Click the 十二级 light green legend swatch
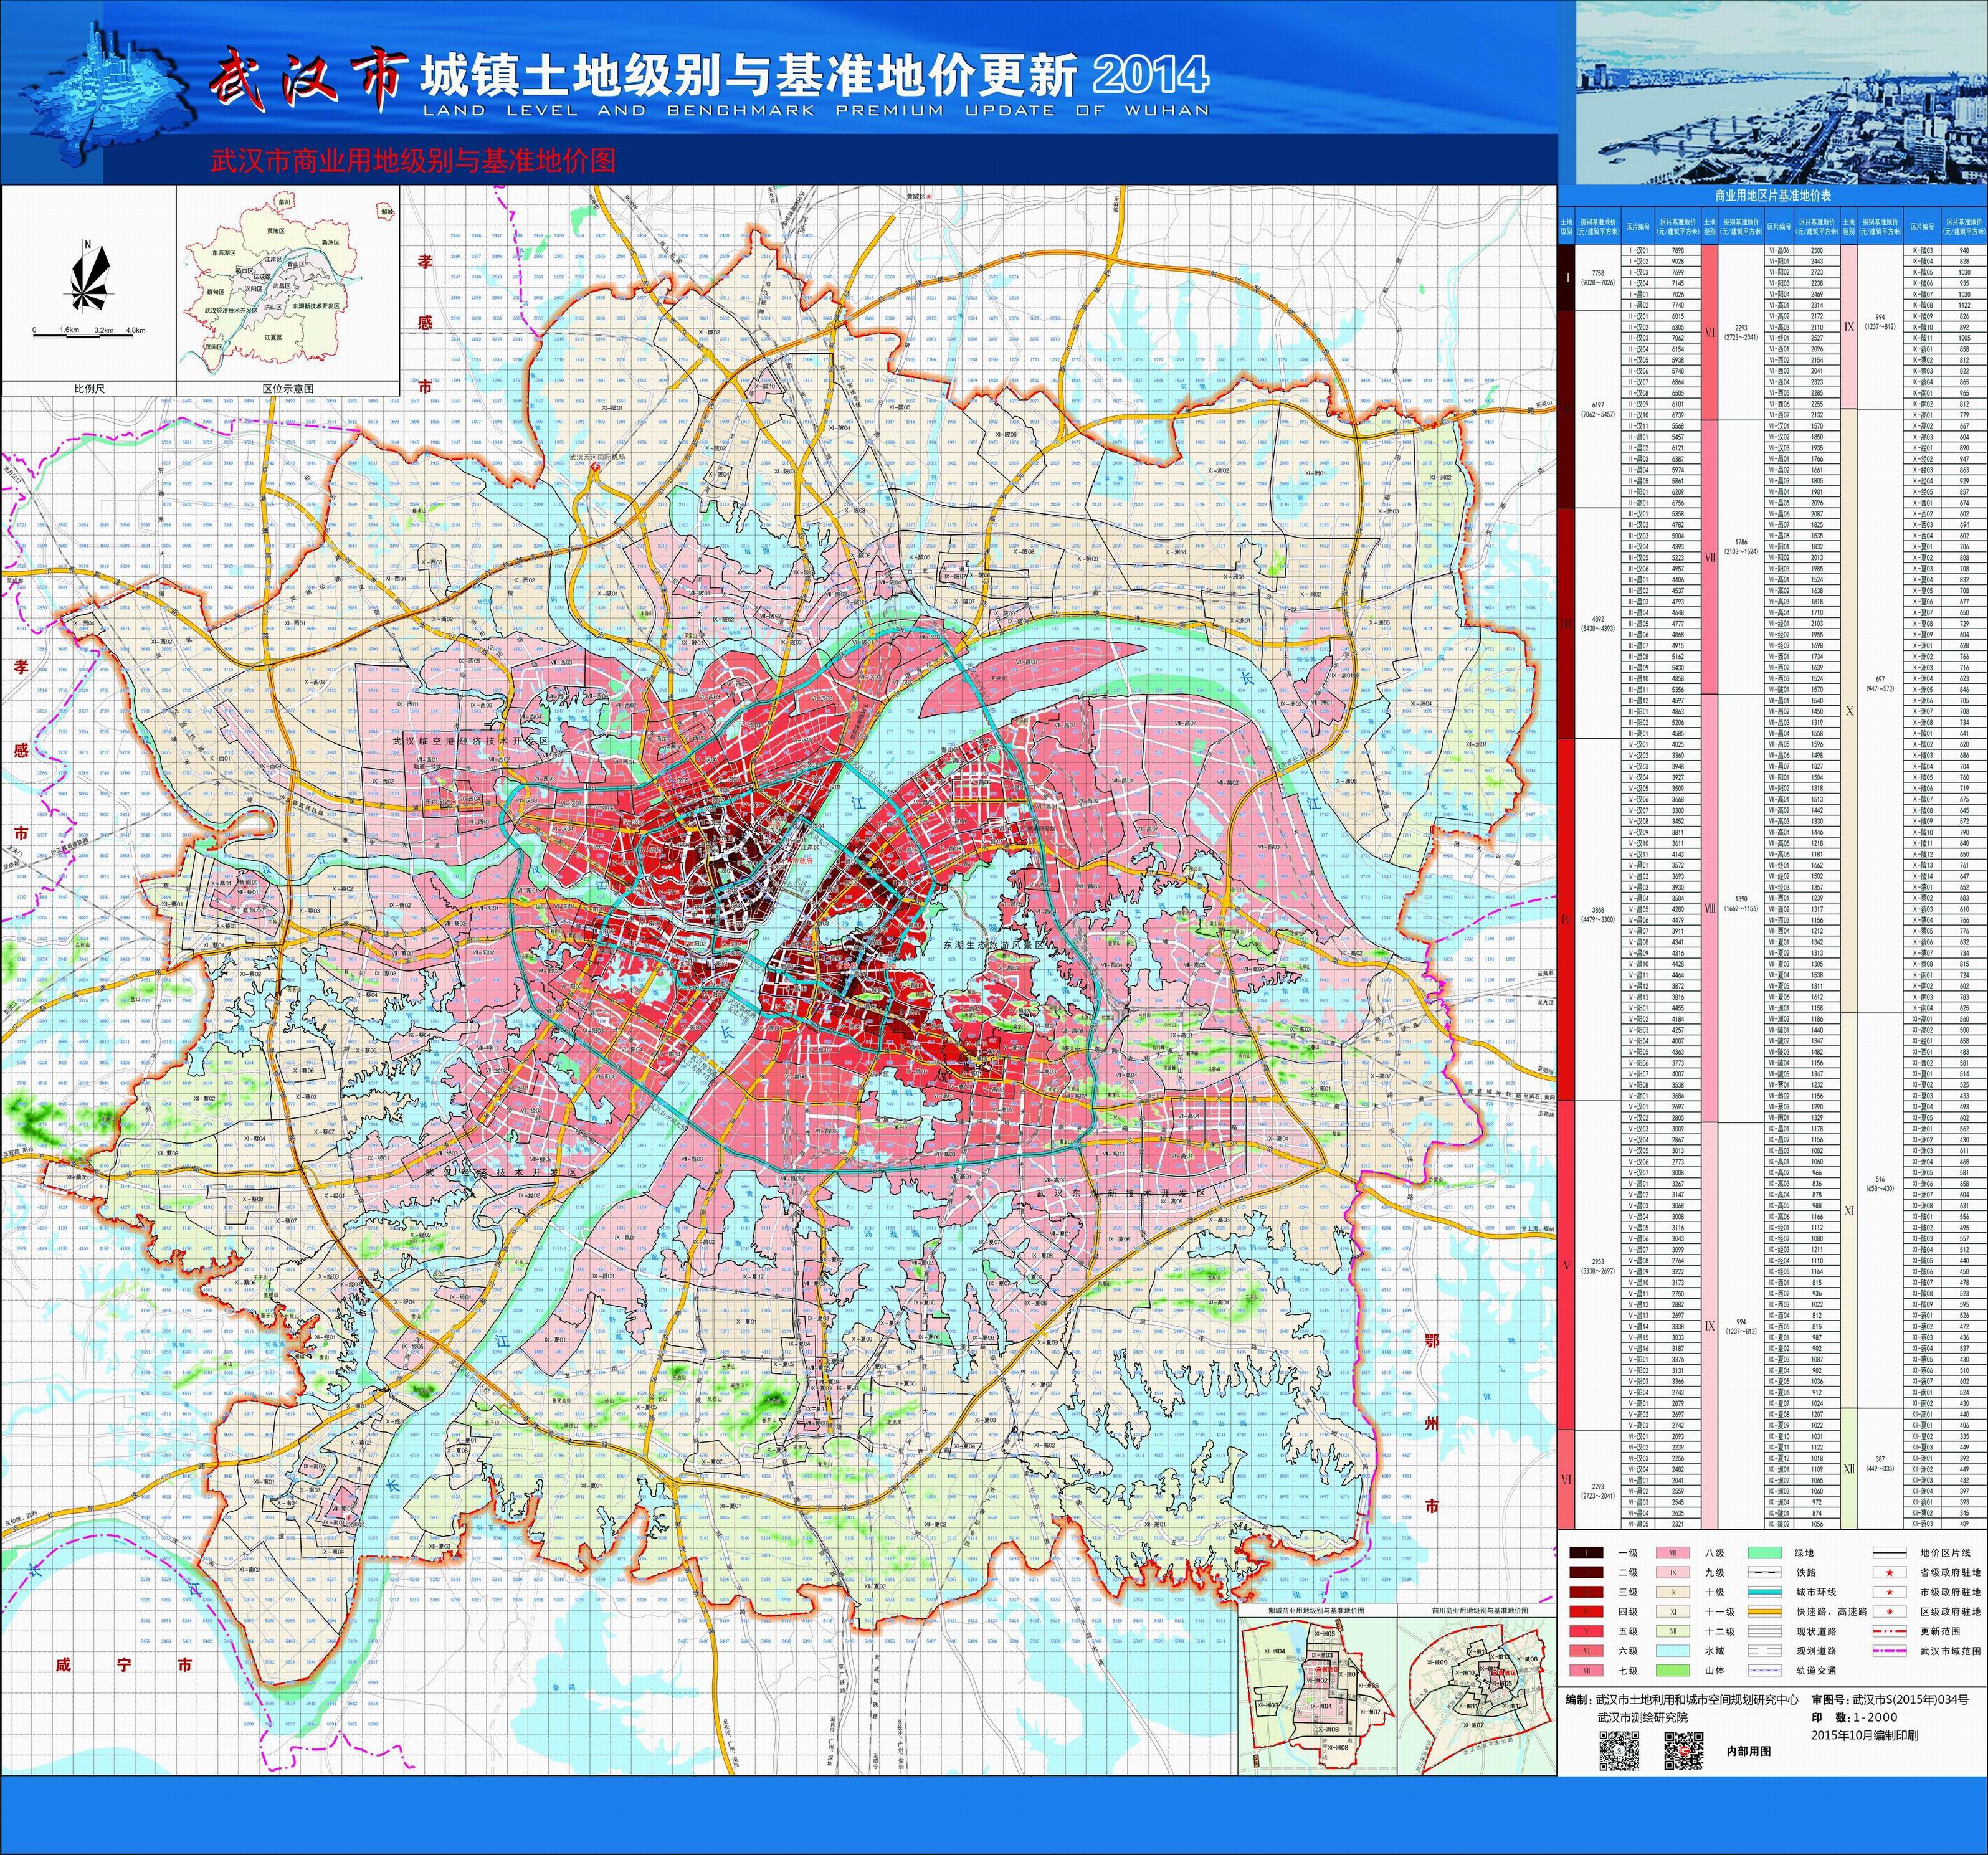Viewport: 1988px width, 1855px height. 1673,1631
